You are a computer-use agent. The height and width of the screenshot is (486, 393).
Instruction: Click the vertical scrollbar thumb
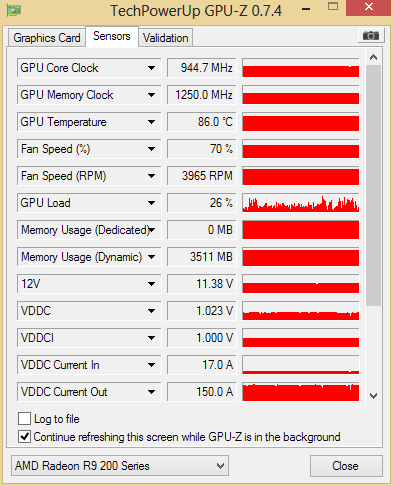373,185
